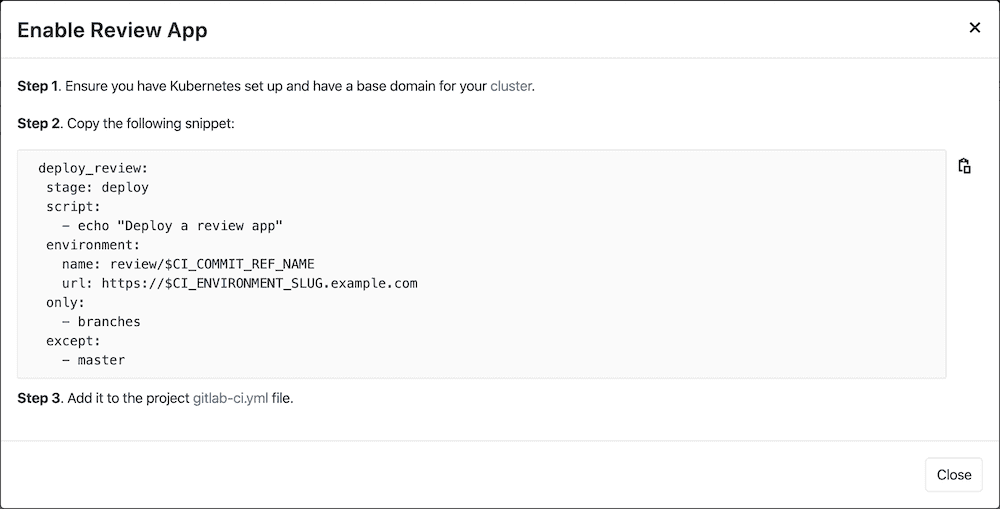Click the Step 1 label

tap(38, 86)
